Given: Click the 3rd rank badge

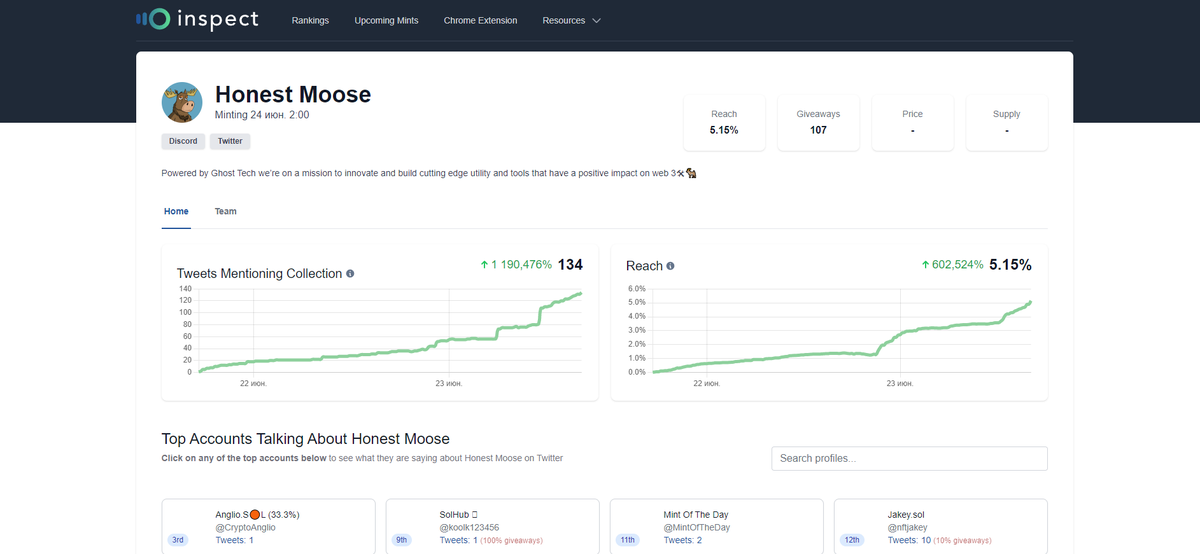Looking at the screenshot, I should (x=179, y=540).
